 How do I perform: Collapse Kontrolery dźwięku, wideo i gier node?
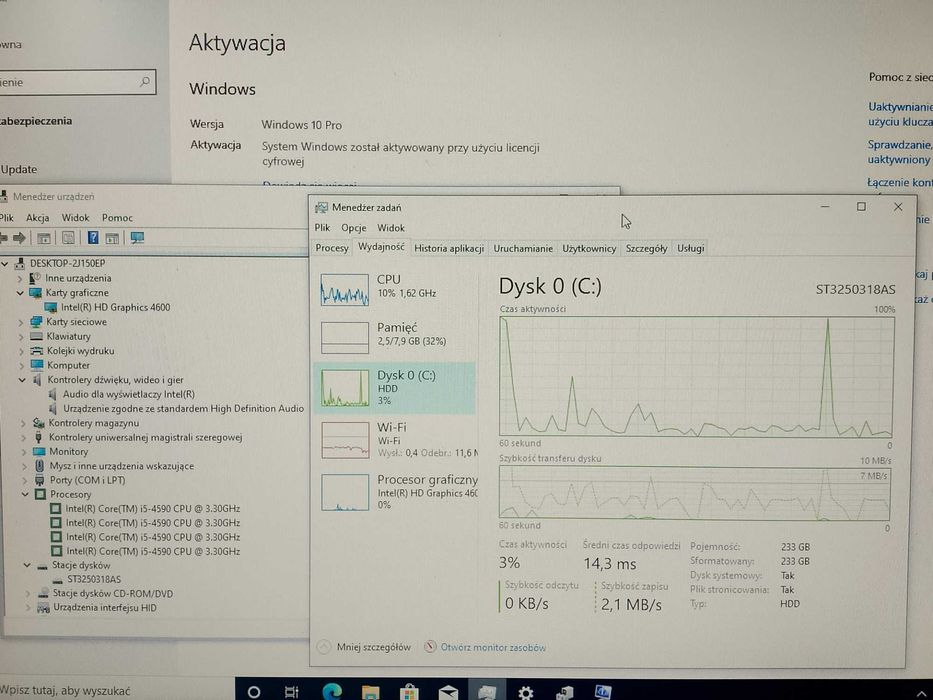coord(22,380)
